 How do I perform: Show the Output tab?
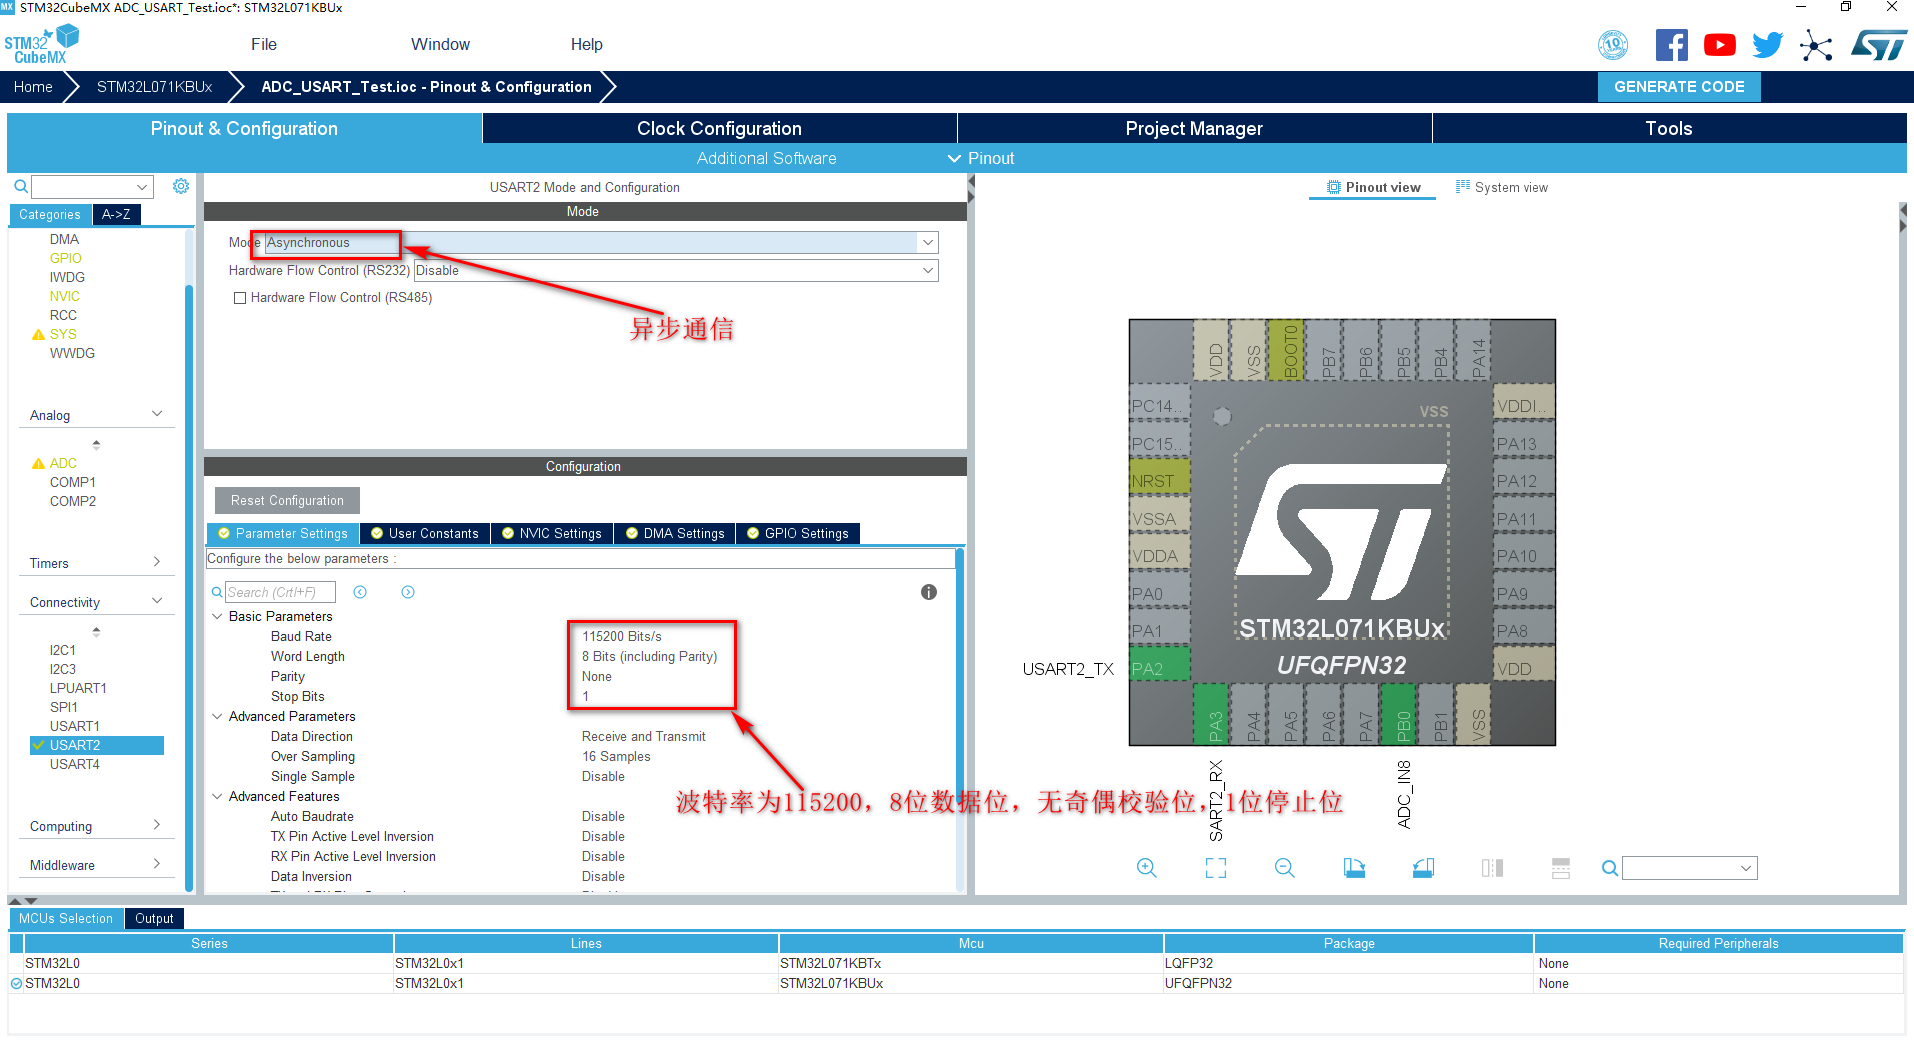click(x=154, y=918)
